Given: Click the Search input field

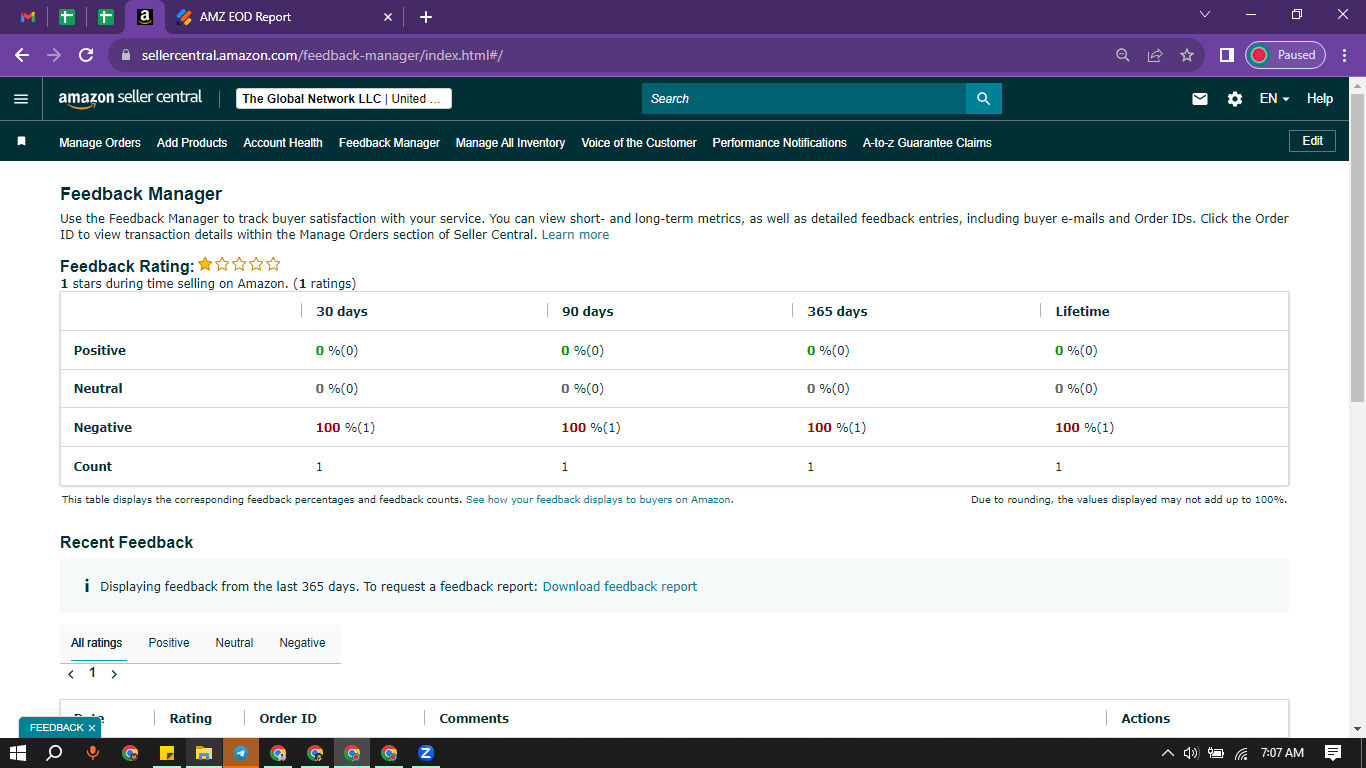Looking at the screenshot, I should tap(804, 99).
